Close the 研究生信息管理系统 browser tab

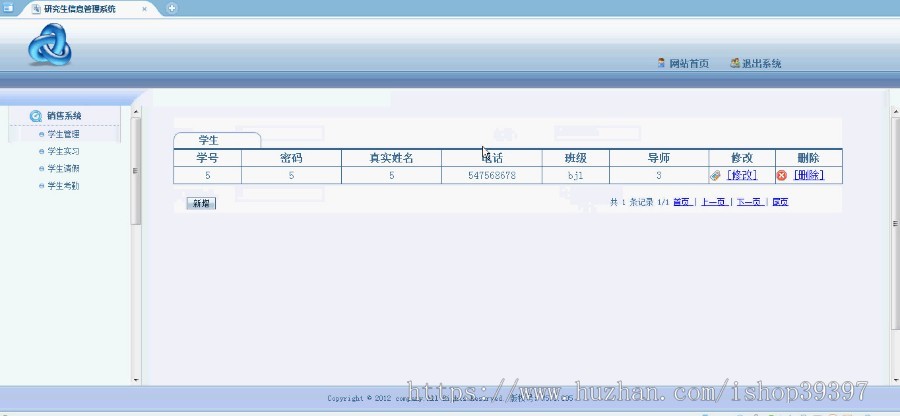(144, 9)
